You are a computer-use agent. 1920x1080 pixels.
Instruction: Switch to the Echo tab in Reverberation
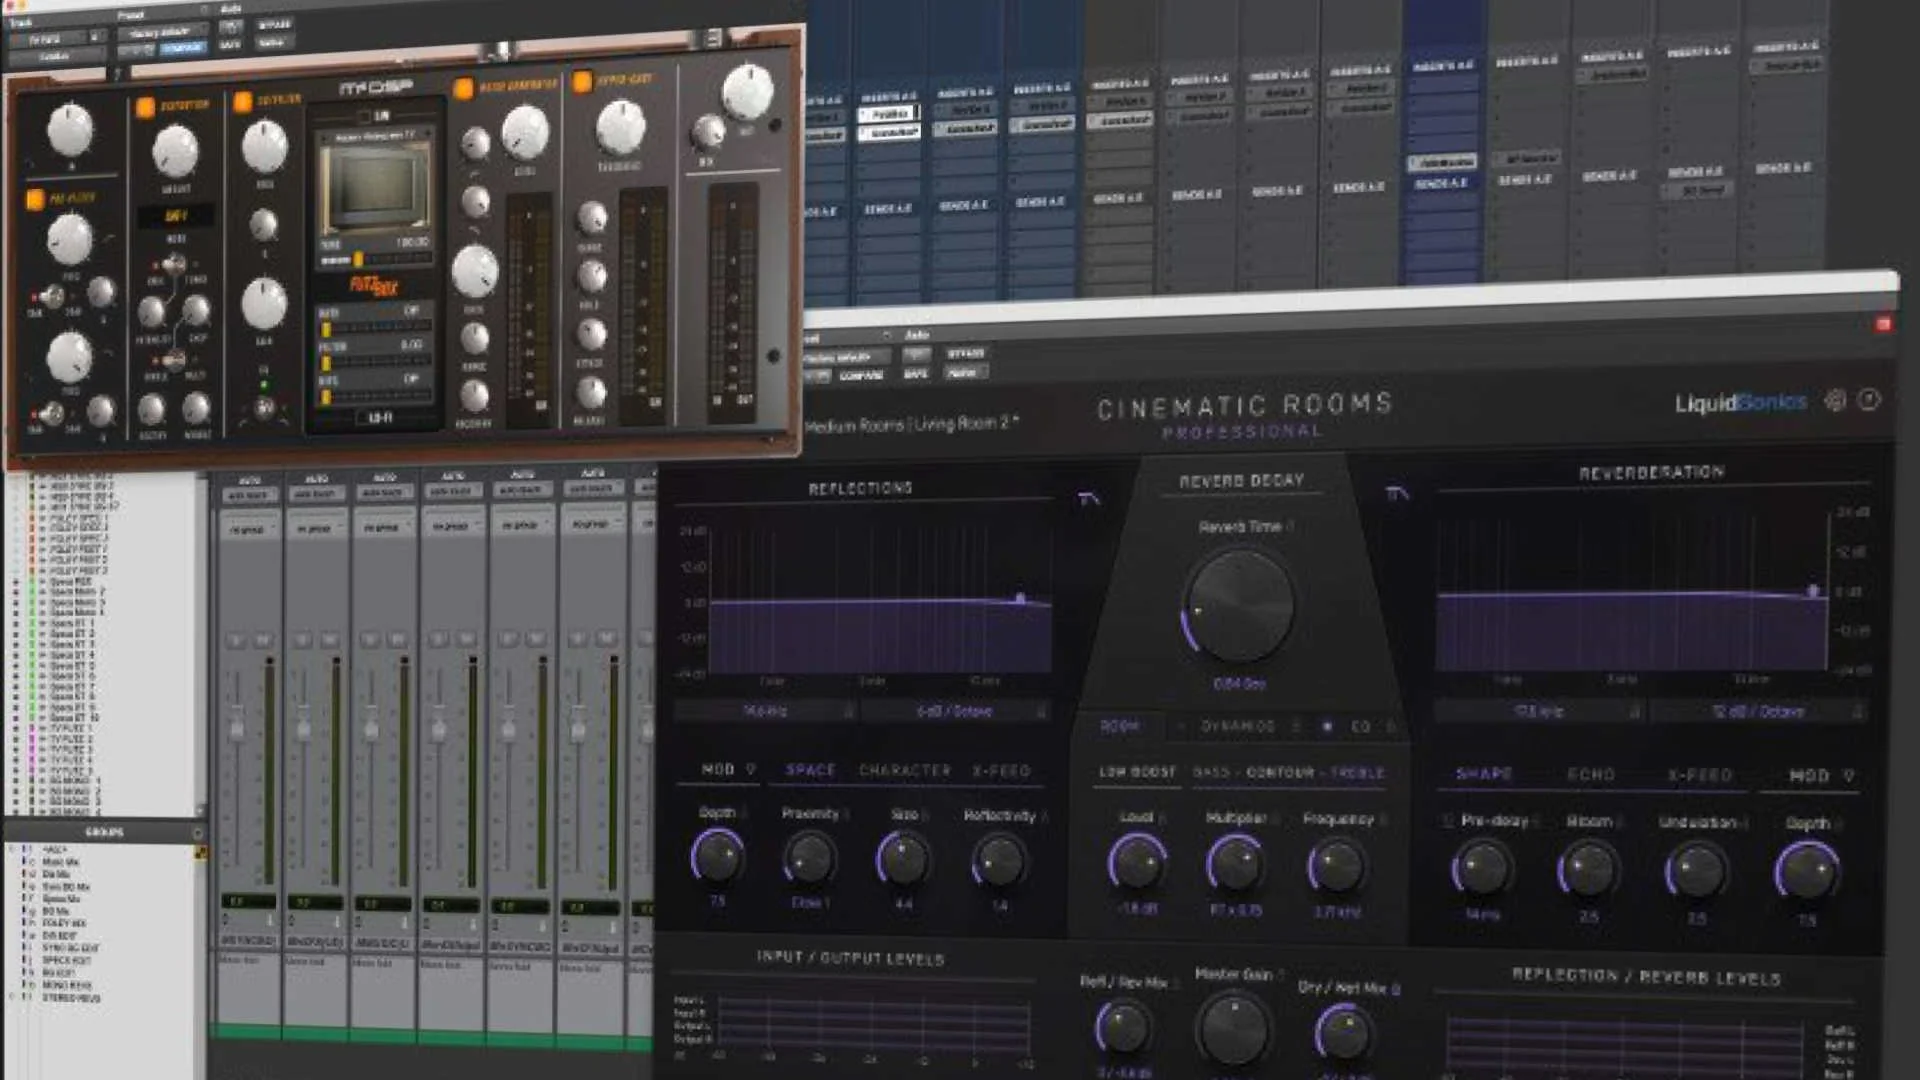click(x=1590, y=775)
